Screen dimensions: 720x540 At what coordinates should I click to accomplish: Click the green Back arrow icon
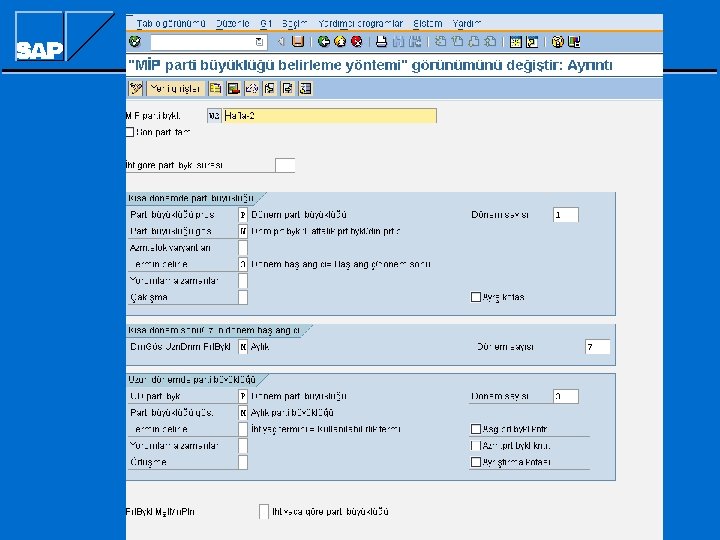[324, 42]
